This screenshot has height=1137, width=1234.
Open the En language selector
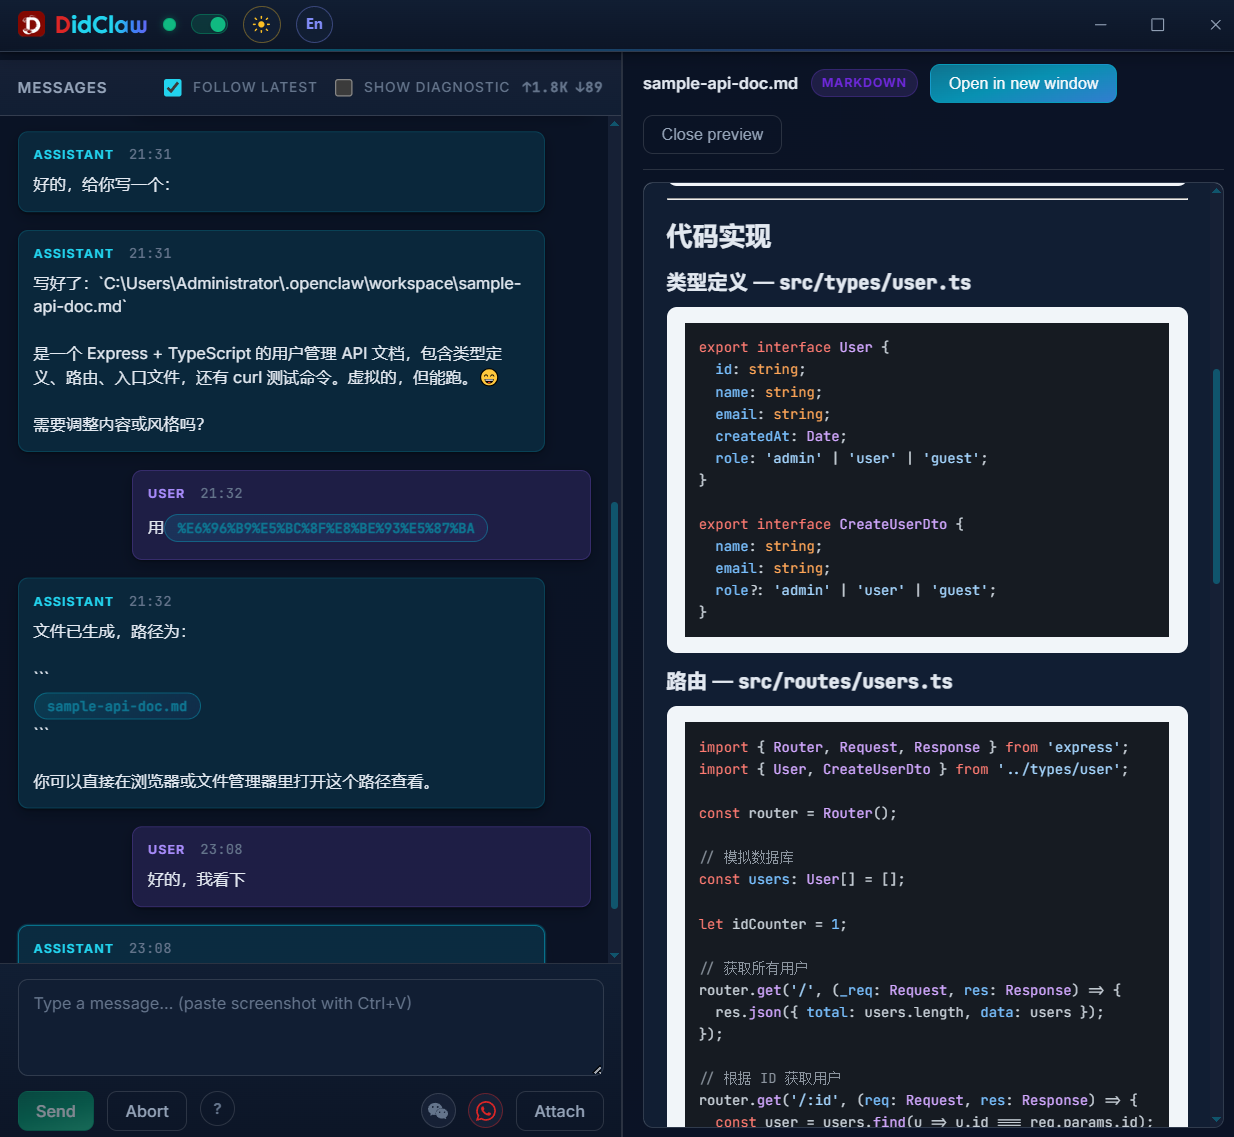(314, 24)
